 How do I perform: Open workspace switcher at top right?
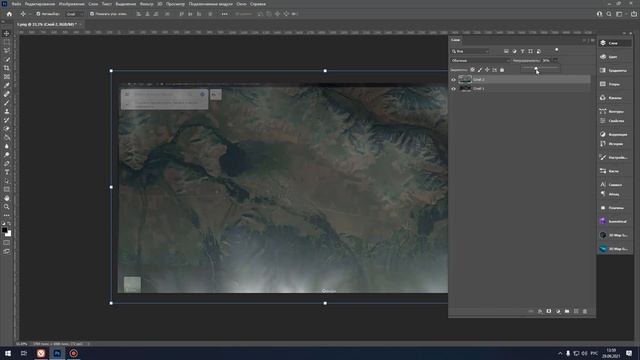619,14
